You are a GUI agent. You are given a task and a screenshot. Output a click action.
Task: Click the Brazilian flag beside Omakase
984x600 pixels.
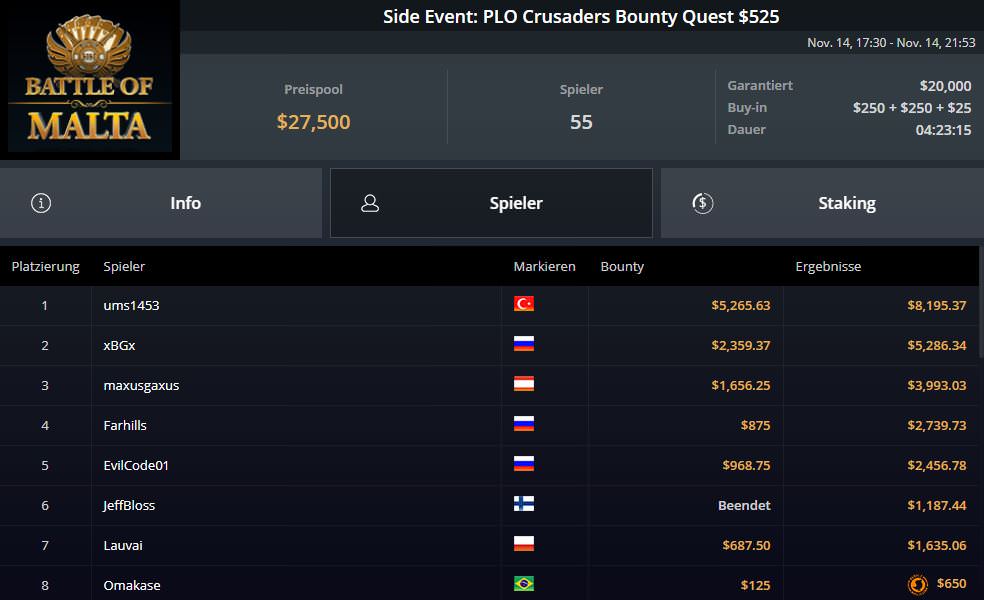524,584
